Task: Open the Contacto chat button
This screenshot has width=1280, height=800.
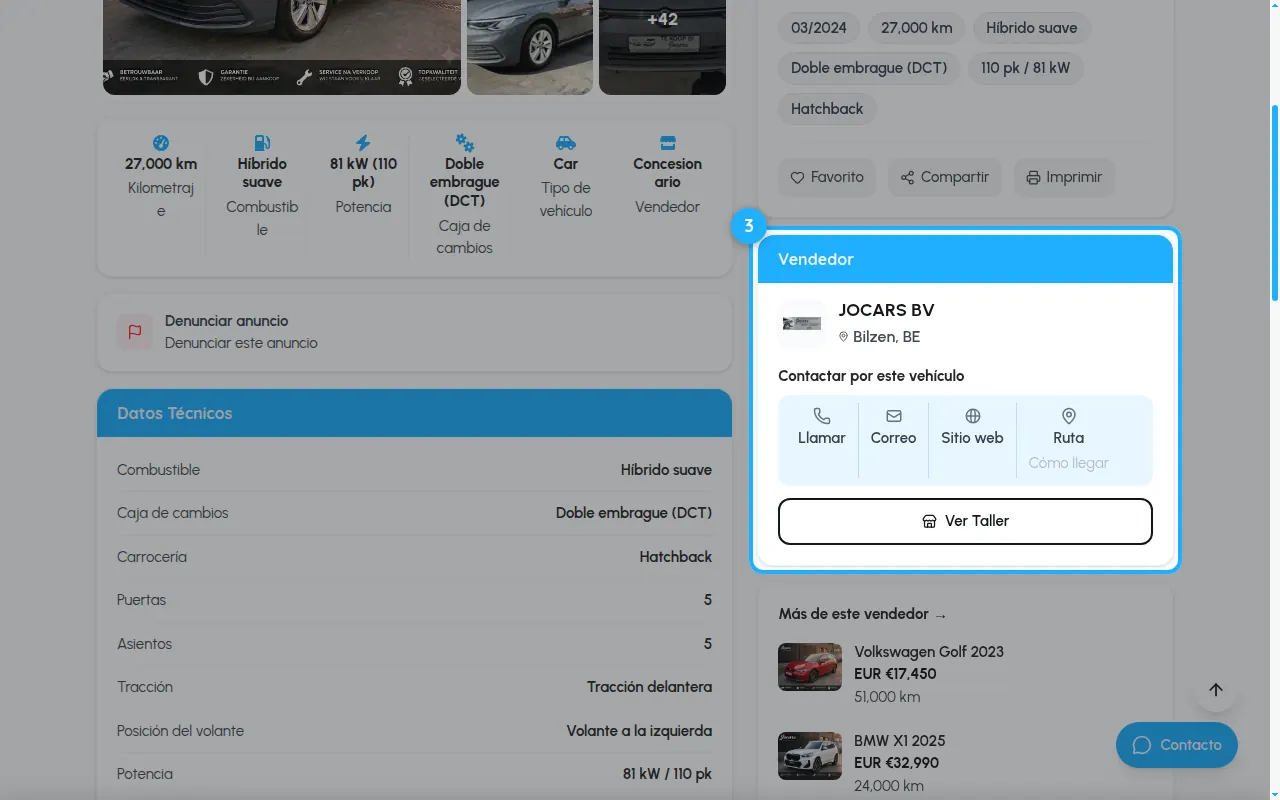Action: (1177, 745)
